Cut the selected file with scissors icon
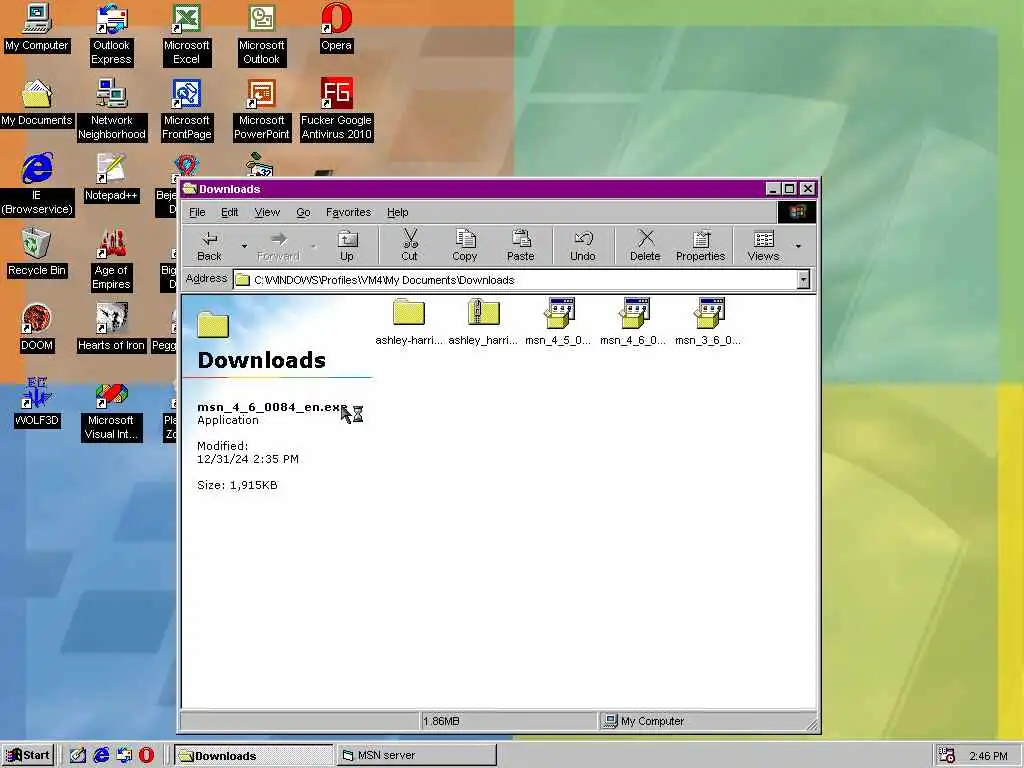Viewport: 1024px width, 768px height. tap(409, 246)
